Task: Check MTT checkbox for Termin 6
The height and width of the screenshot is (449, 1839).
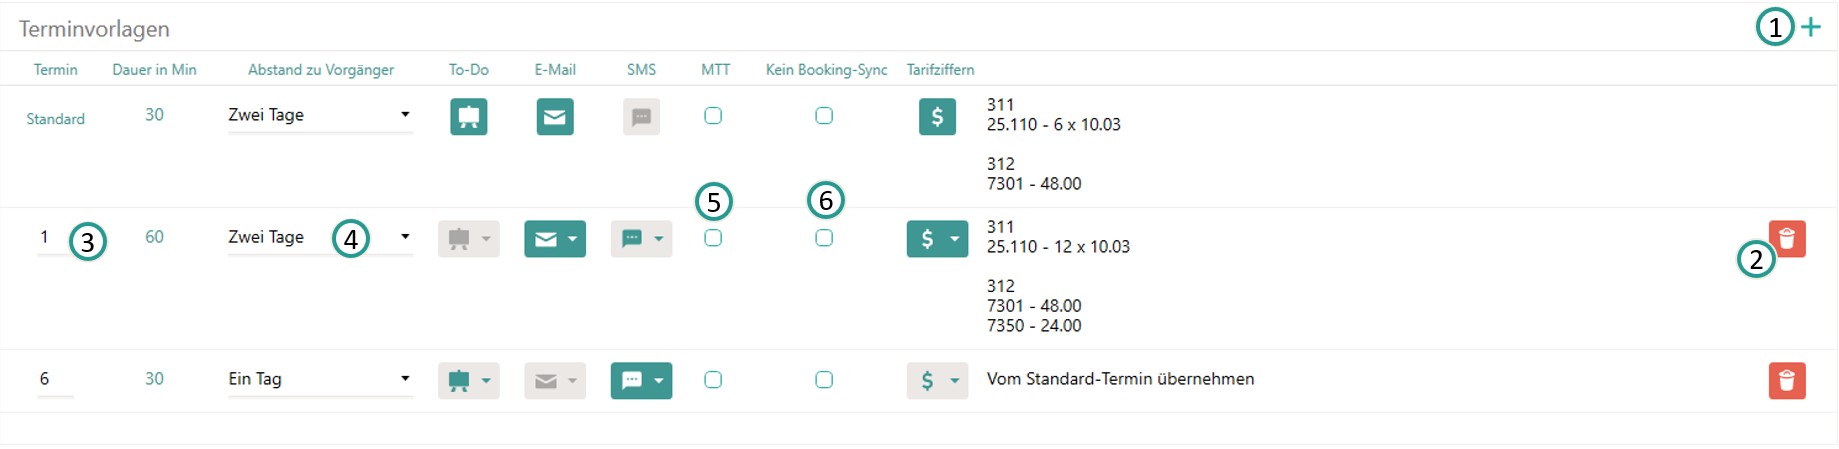Action: 713,380
